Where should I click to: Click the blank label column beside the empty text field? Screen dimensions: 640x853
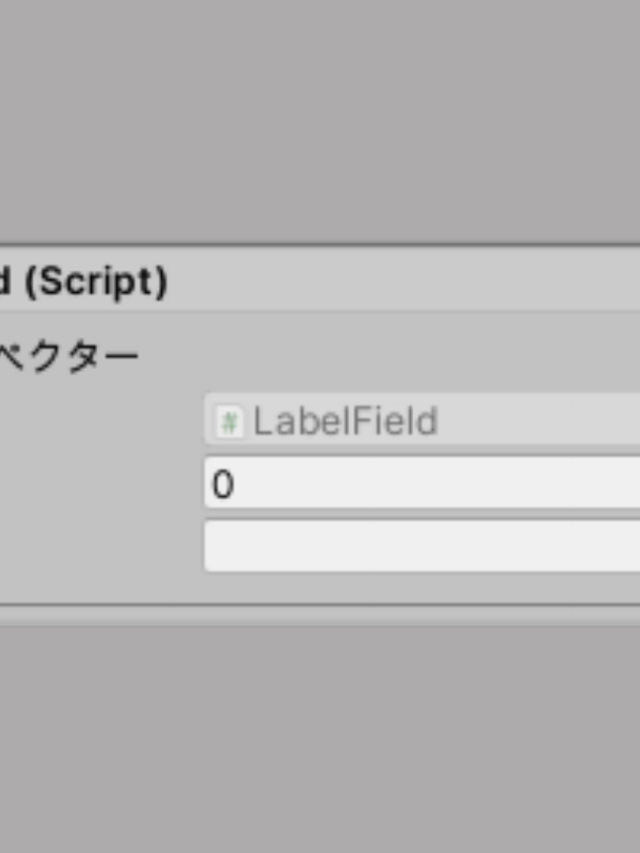(102, 546)
